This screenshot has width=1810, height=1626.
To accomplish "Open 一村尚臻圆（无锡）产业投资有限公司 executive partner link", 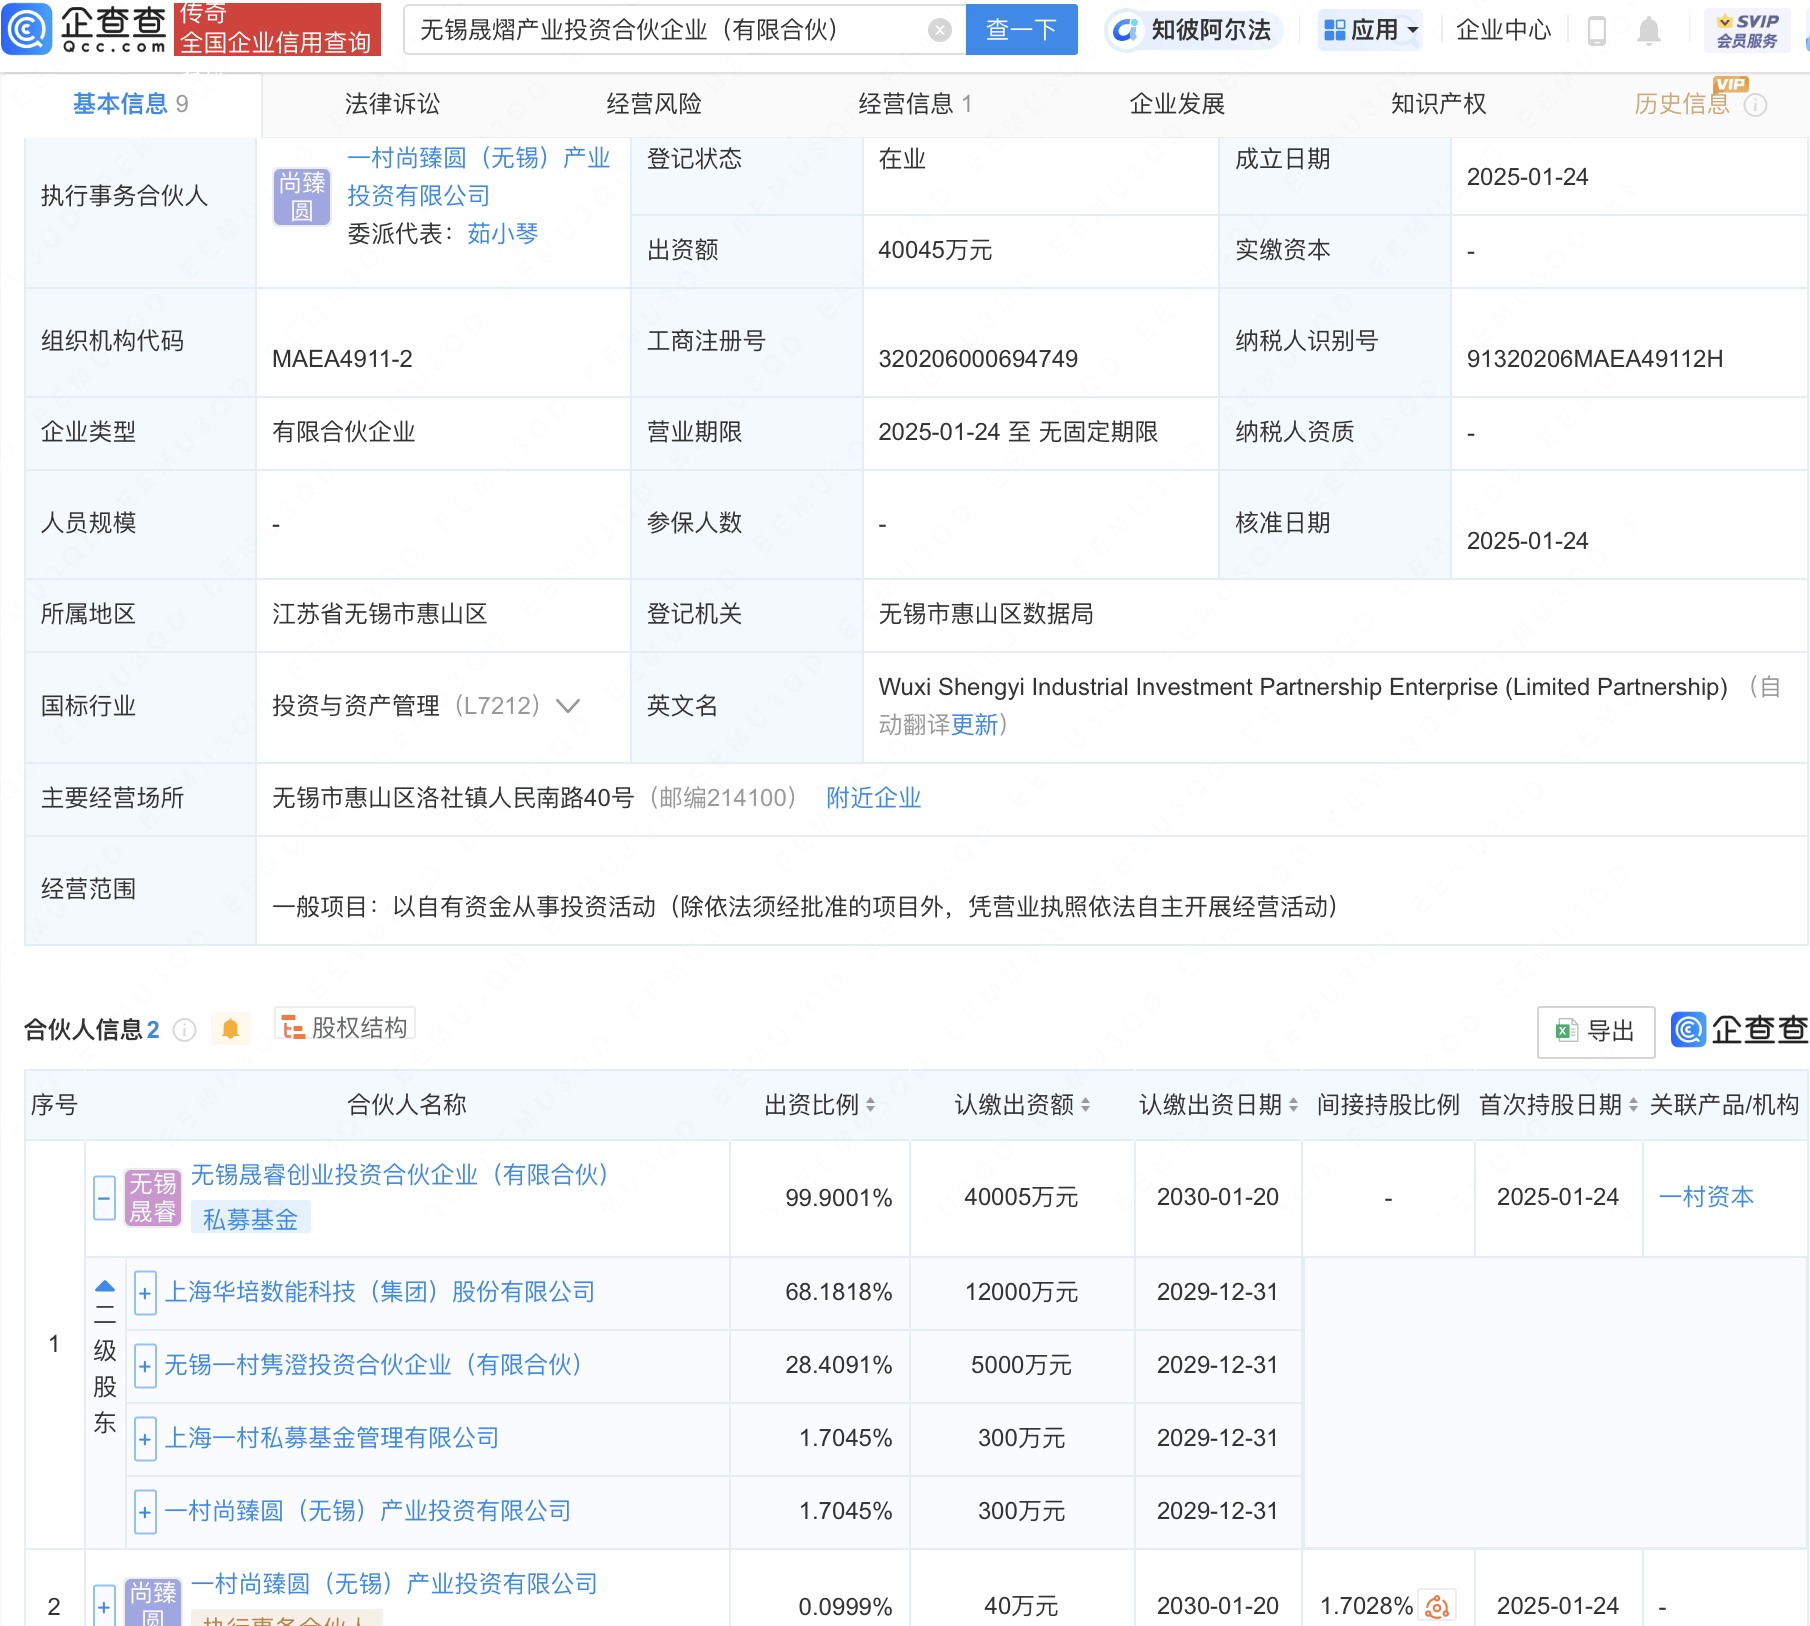I will [x=478, y=177].
